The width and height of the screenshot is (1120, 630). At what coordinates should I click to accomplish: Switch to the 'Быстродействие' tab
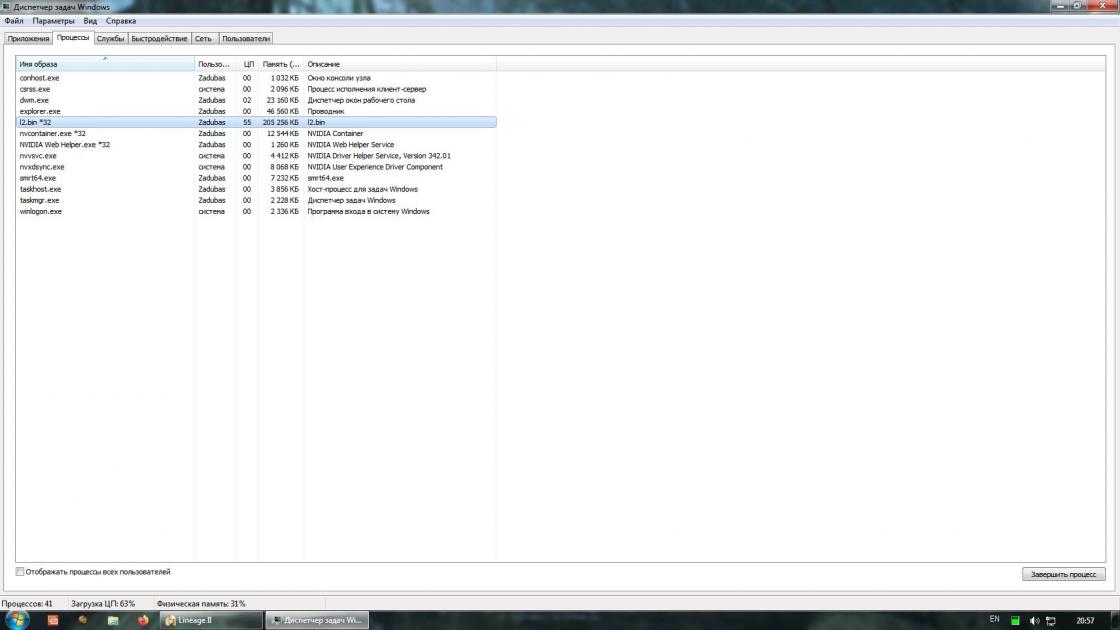[x=159, y=39]
